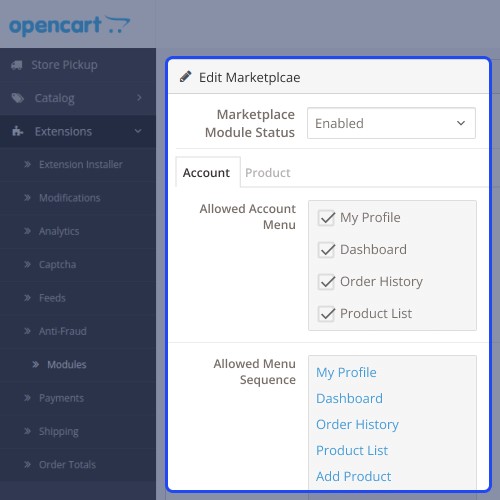Expand the Catalog menu chevron

pos(139,98)
